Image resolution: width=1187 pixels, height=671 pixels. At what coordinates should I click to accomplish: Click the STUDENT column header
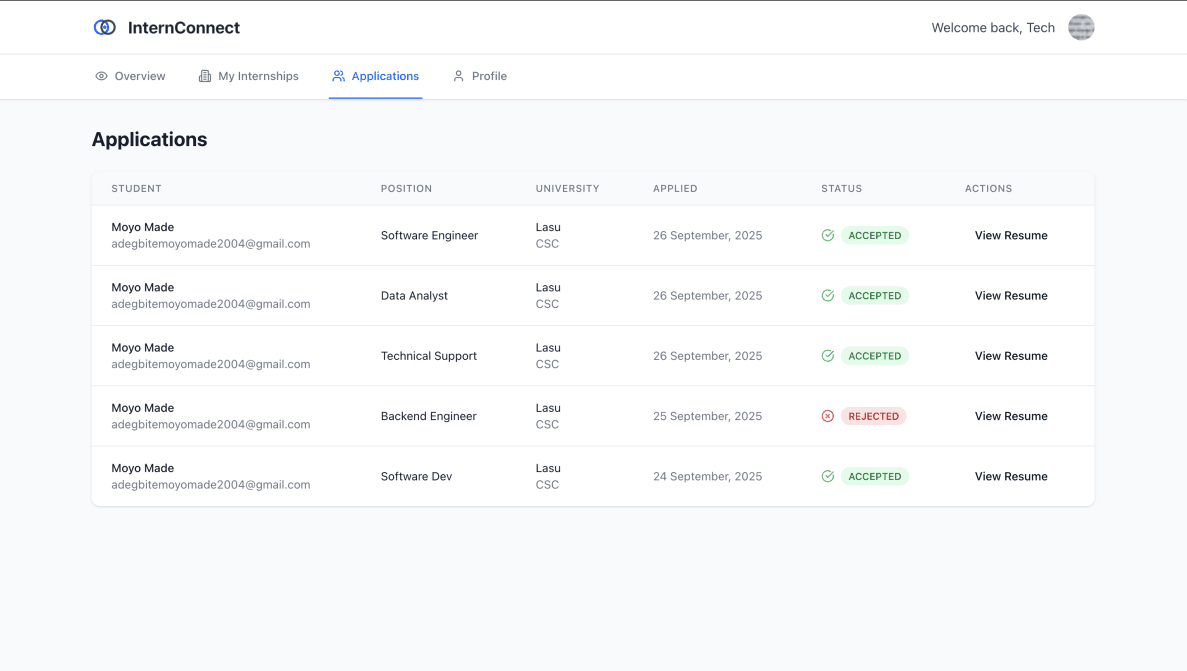136,189
